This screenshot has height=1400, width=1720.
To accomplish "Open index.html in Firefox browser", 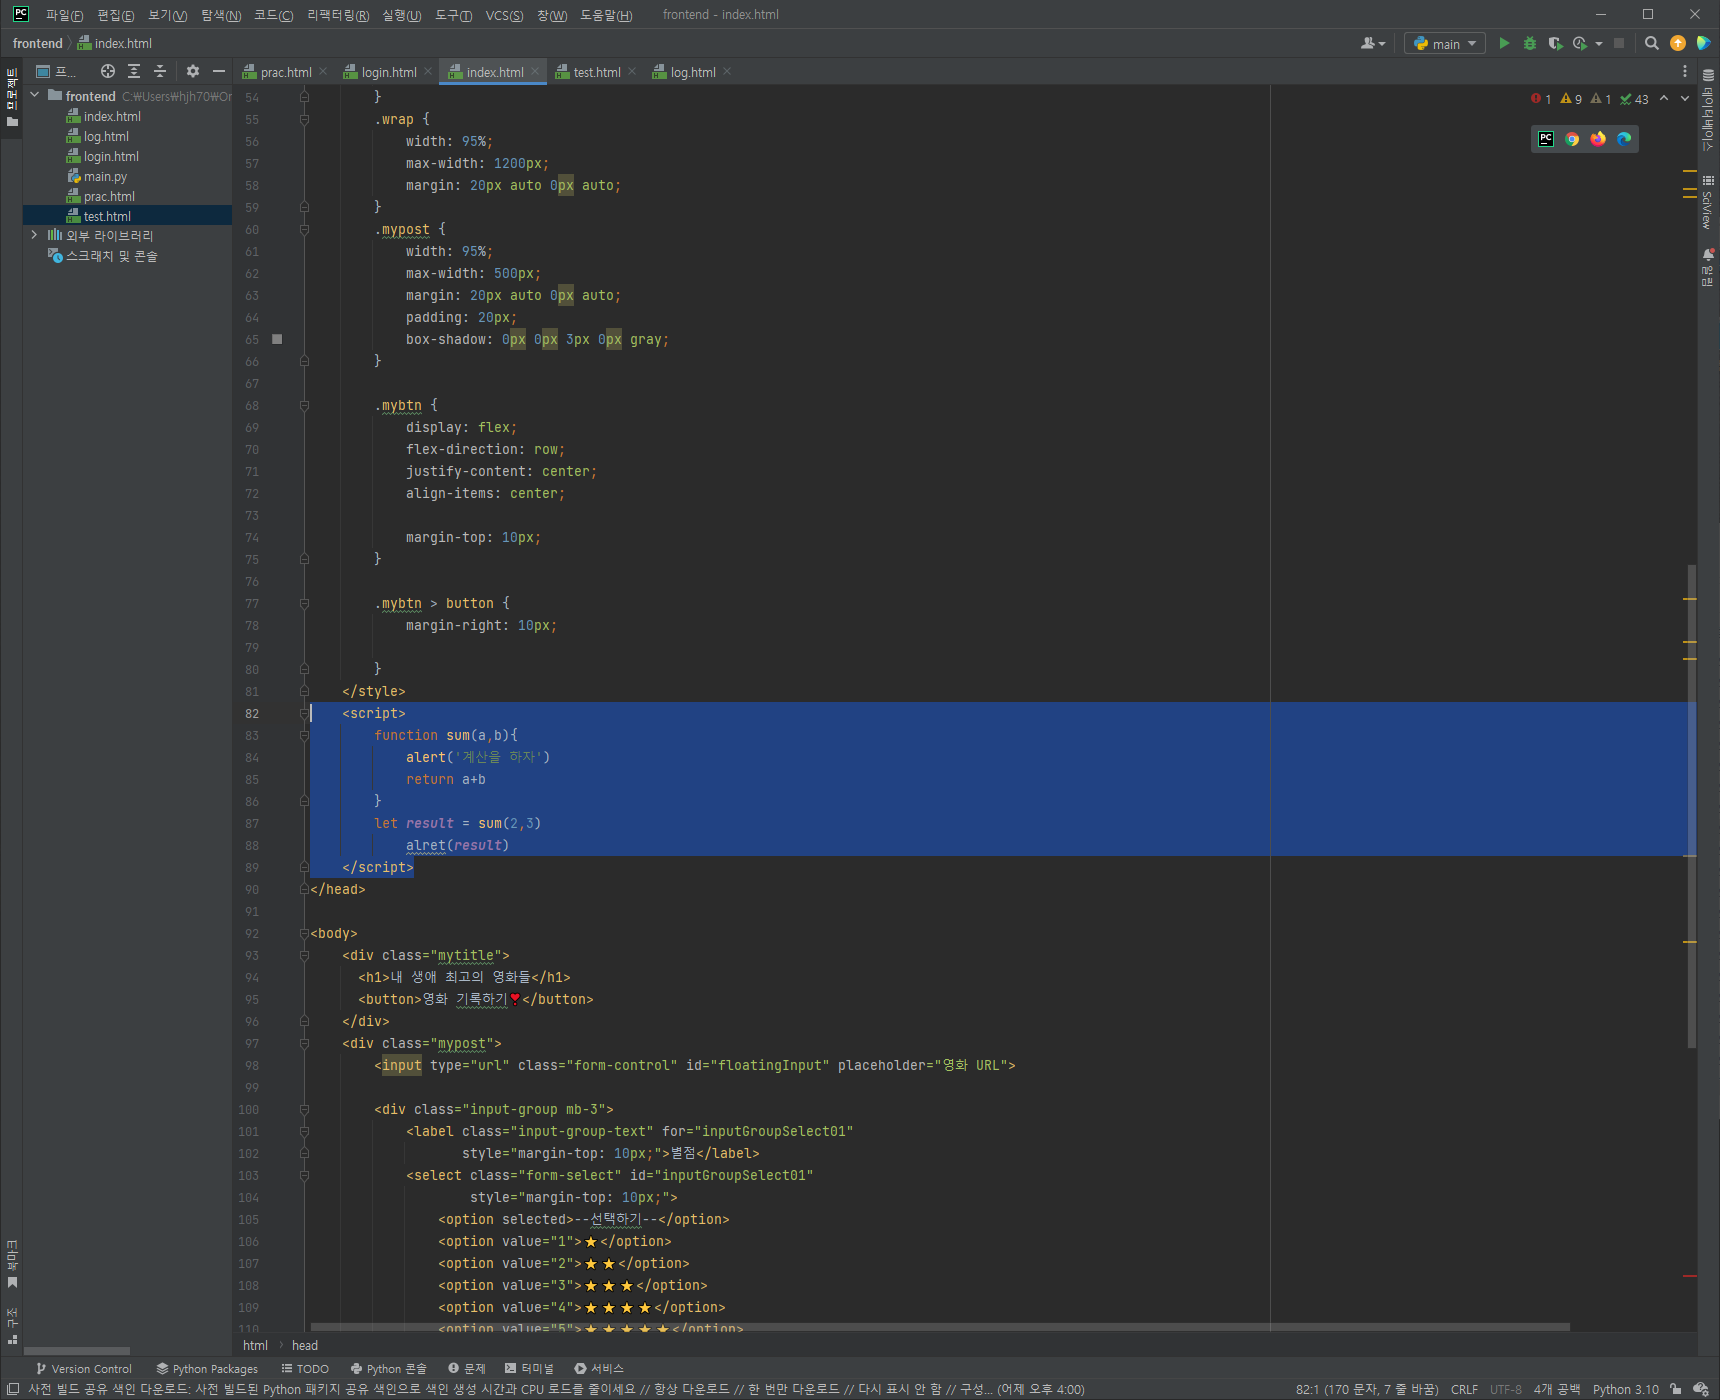I will (1598, 139).
